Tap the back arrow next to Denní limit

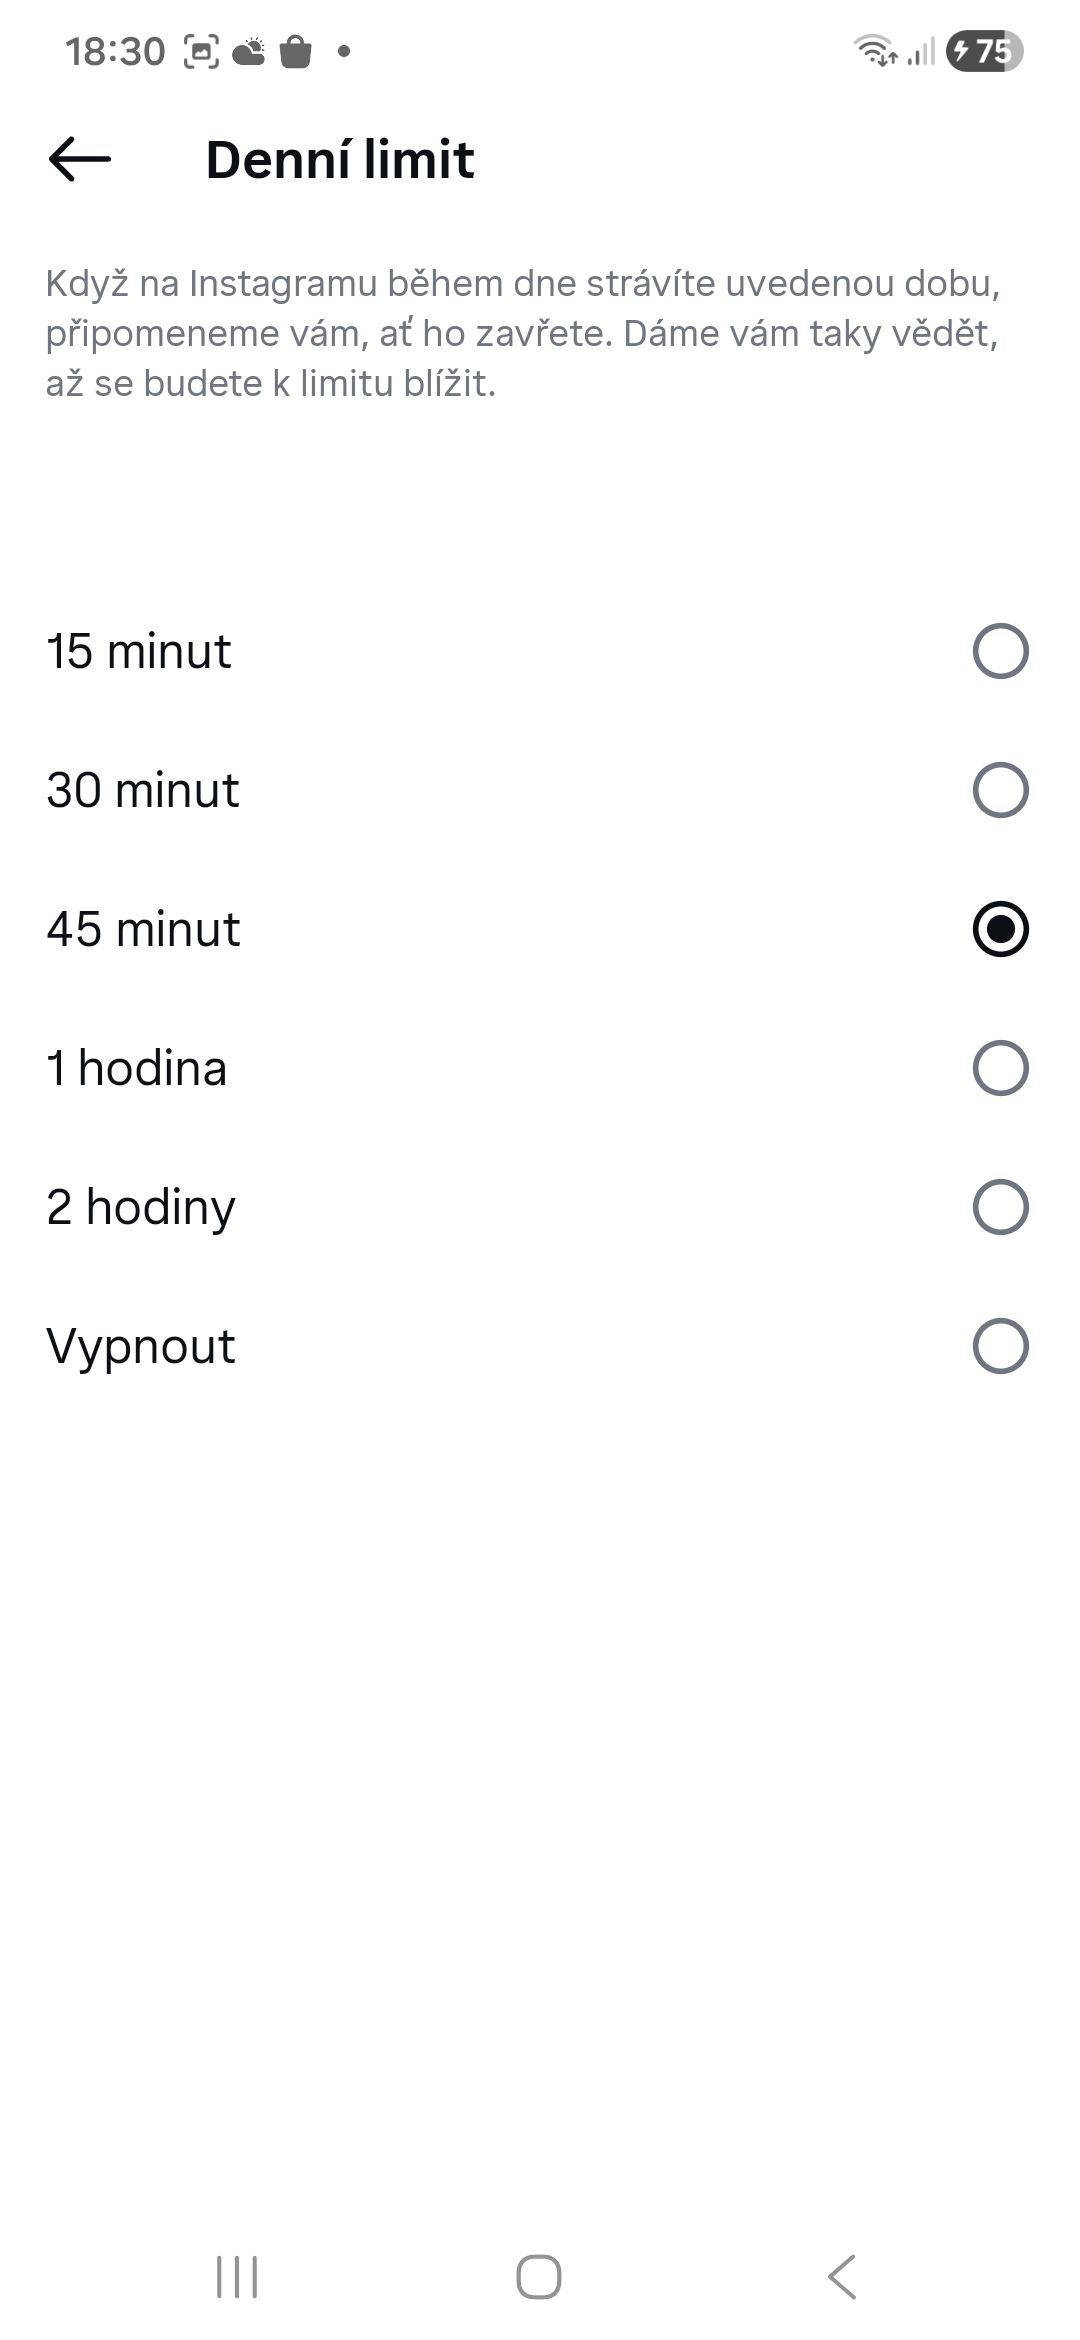[x=80, y=159]
